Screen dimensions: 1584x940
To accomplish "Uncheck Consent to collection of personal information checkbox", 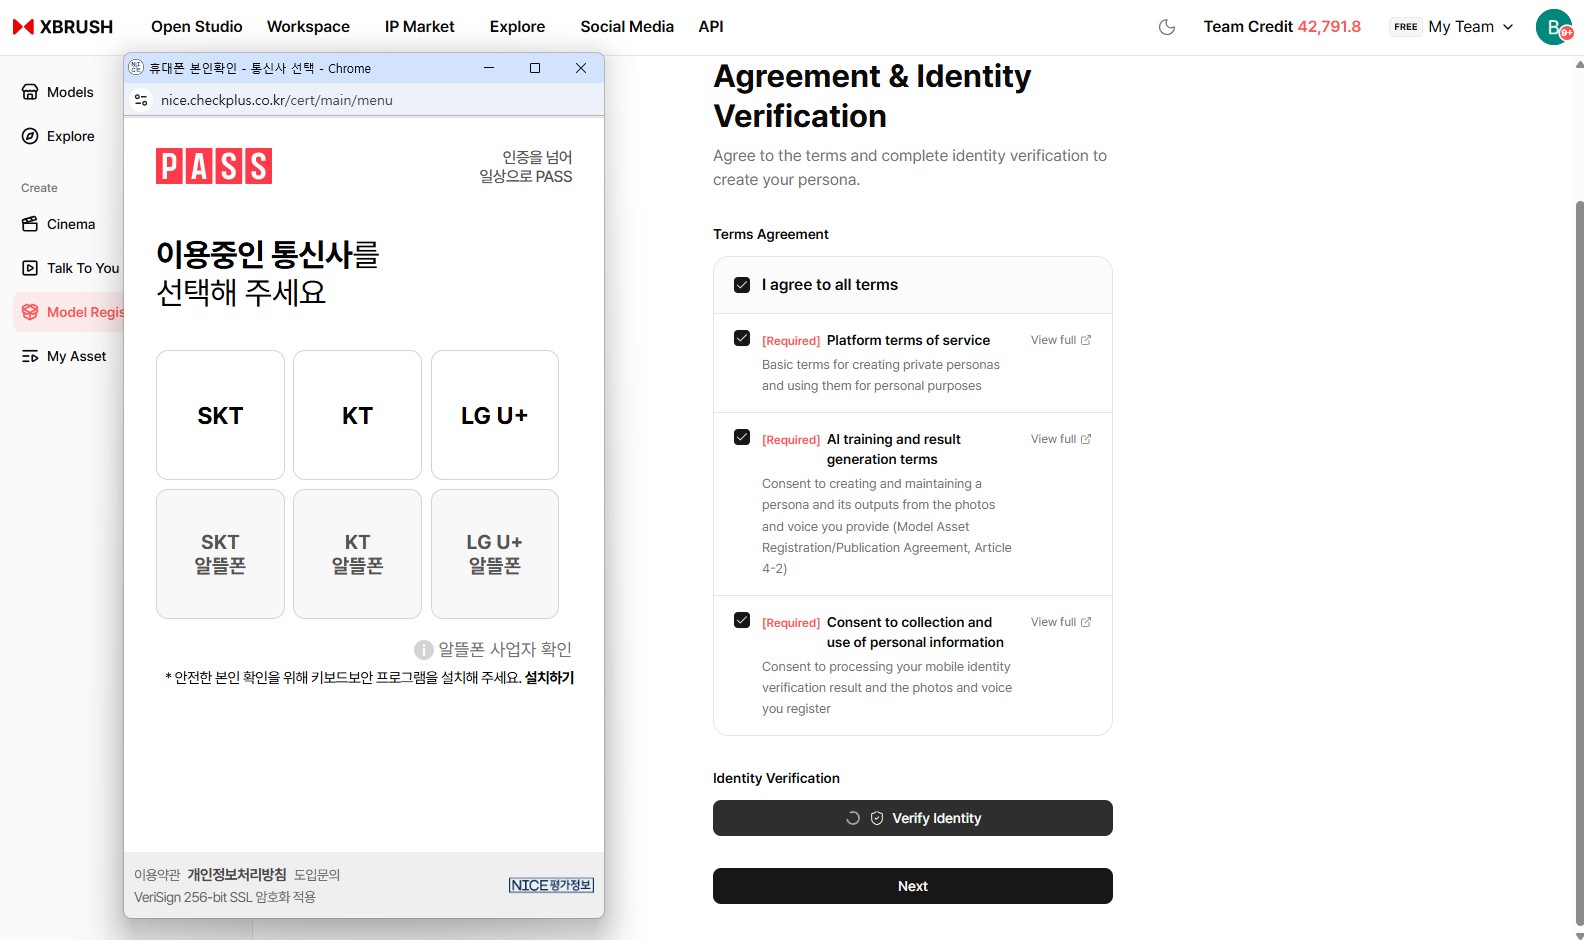I will 742,620.
